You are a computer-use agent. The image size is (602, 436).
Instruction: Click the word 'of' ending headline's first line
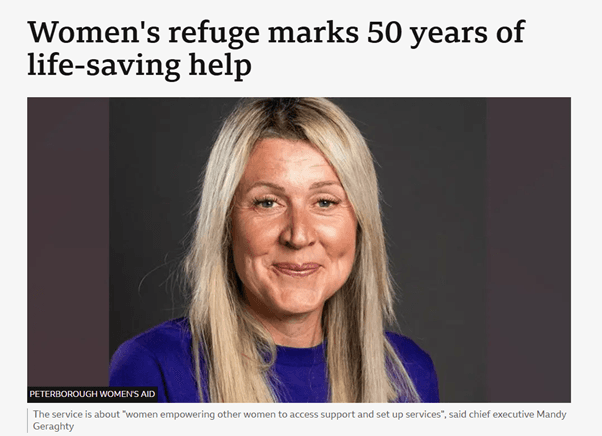(x=511, y=31)
